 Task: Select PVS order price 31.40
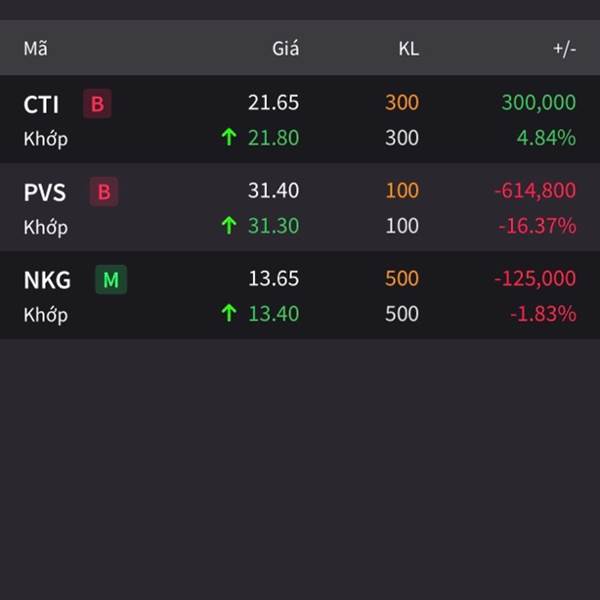click(273, 190)
